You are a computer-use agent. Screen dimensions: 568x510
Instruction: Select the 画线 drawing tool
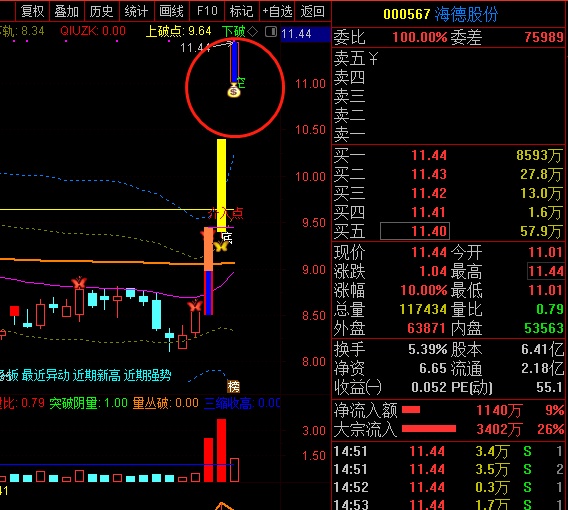click(x=171, y=11)
